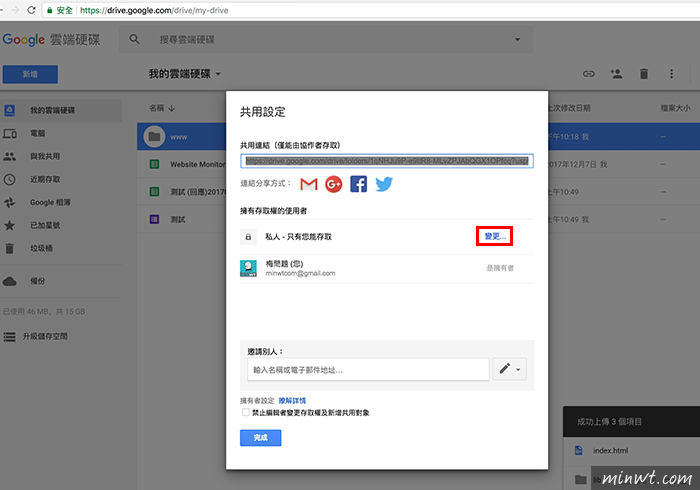This screenshot has height=490, width=700.
Task: Click 升級儲存空間 upgrade storage
Action: coord(45,336)
